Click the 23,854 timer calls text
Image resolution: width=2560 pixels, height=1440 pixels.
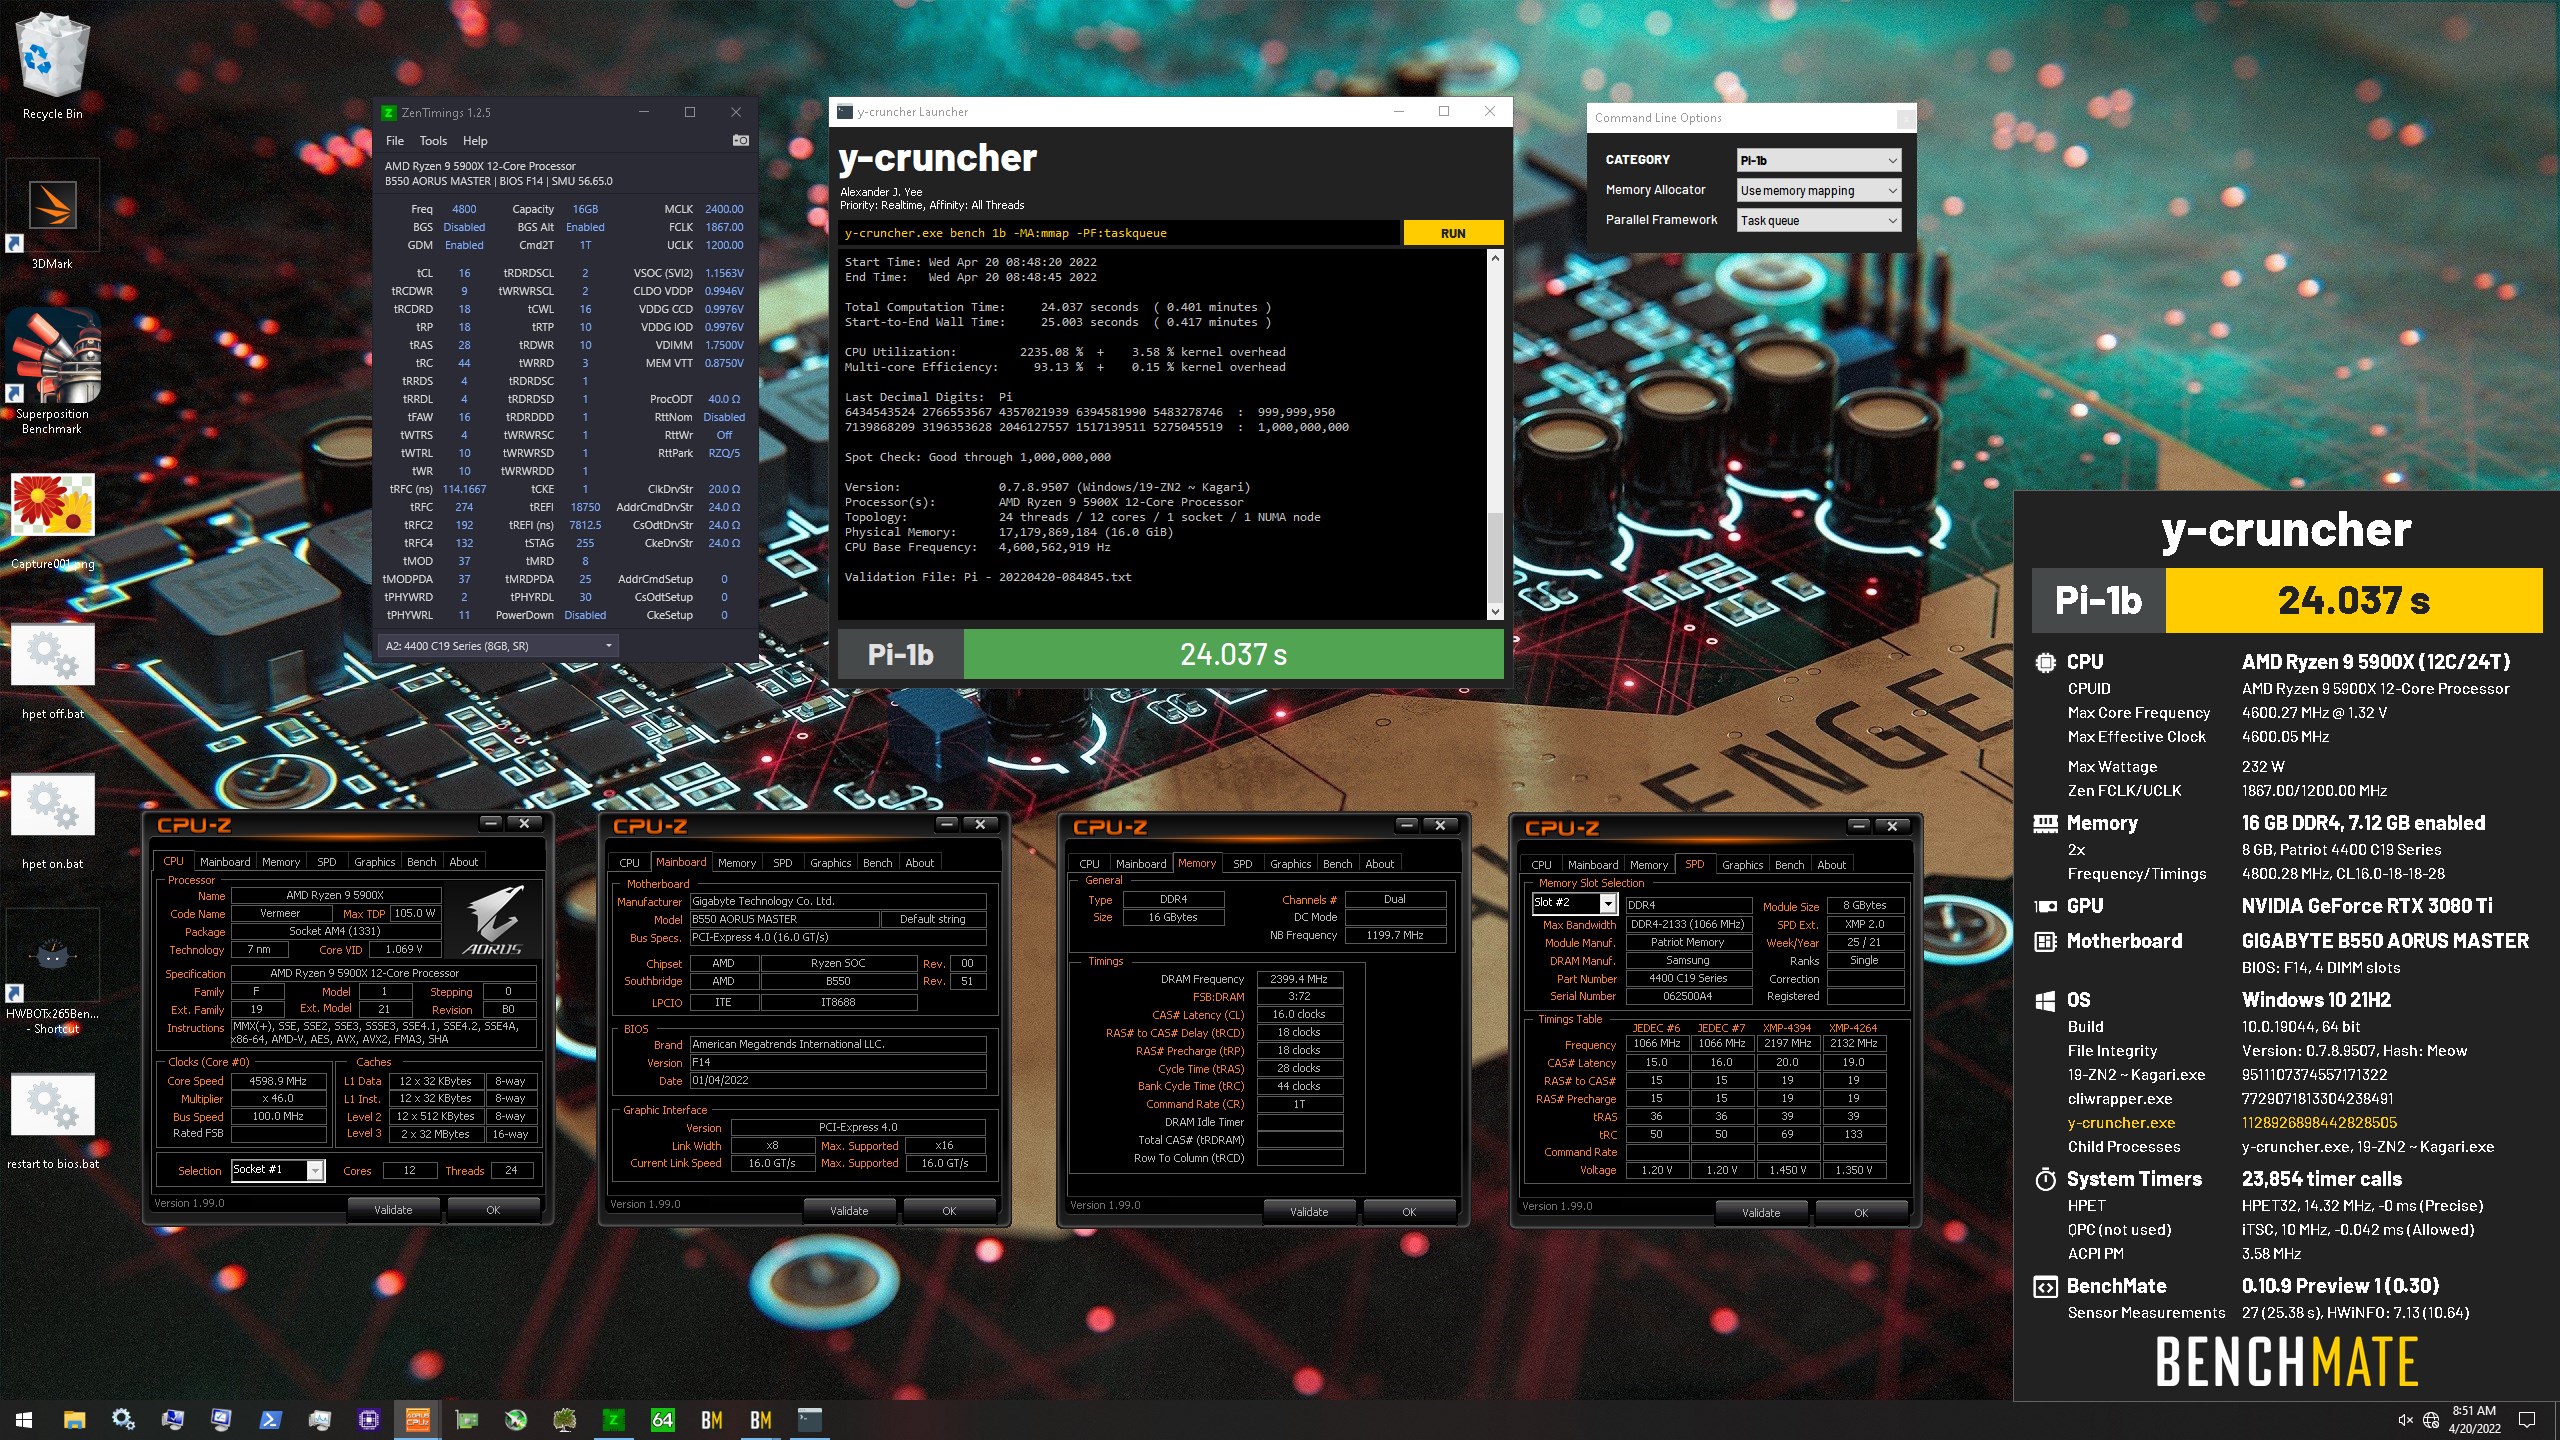[2321, 1179]
